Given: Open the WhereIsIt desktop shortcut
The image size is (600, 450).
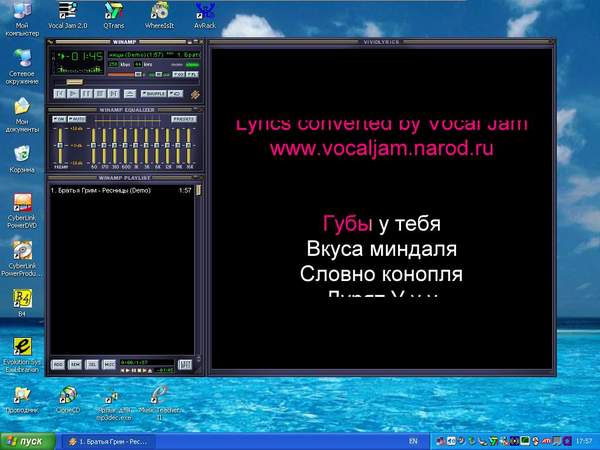Looking at the screenshot, I should (159, 15).
